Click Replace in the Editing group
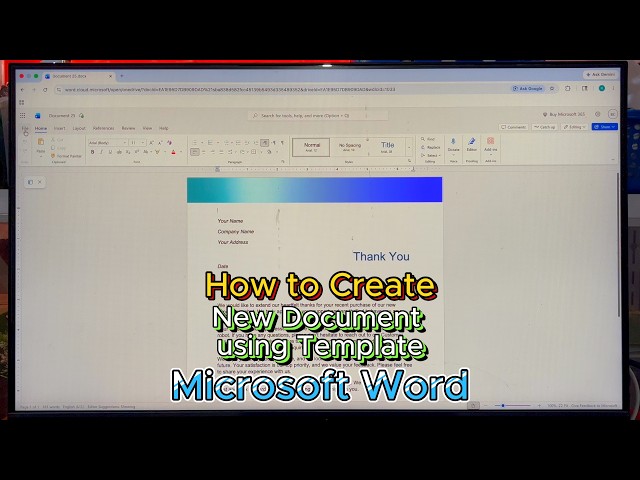 coord(431,147)
